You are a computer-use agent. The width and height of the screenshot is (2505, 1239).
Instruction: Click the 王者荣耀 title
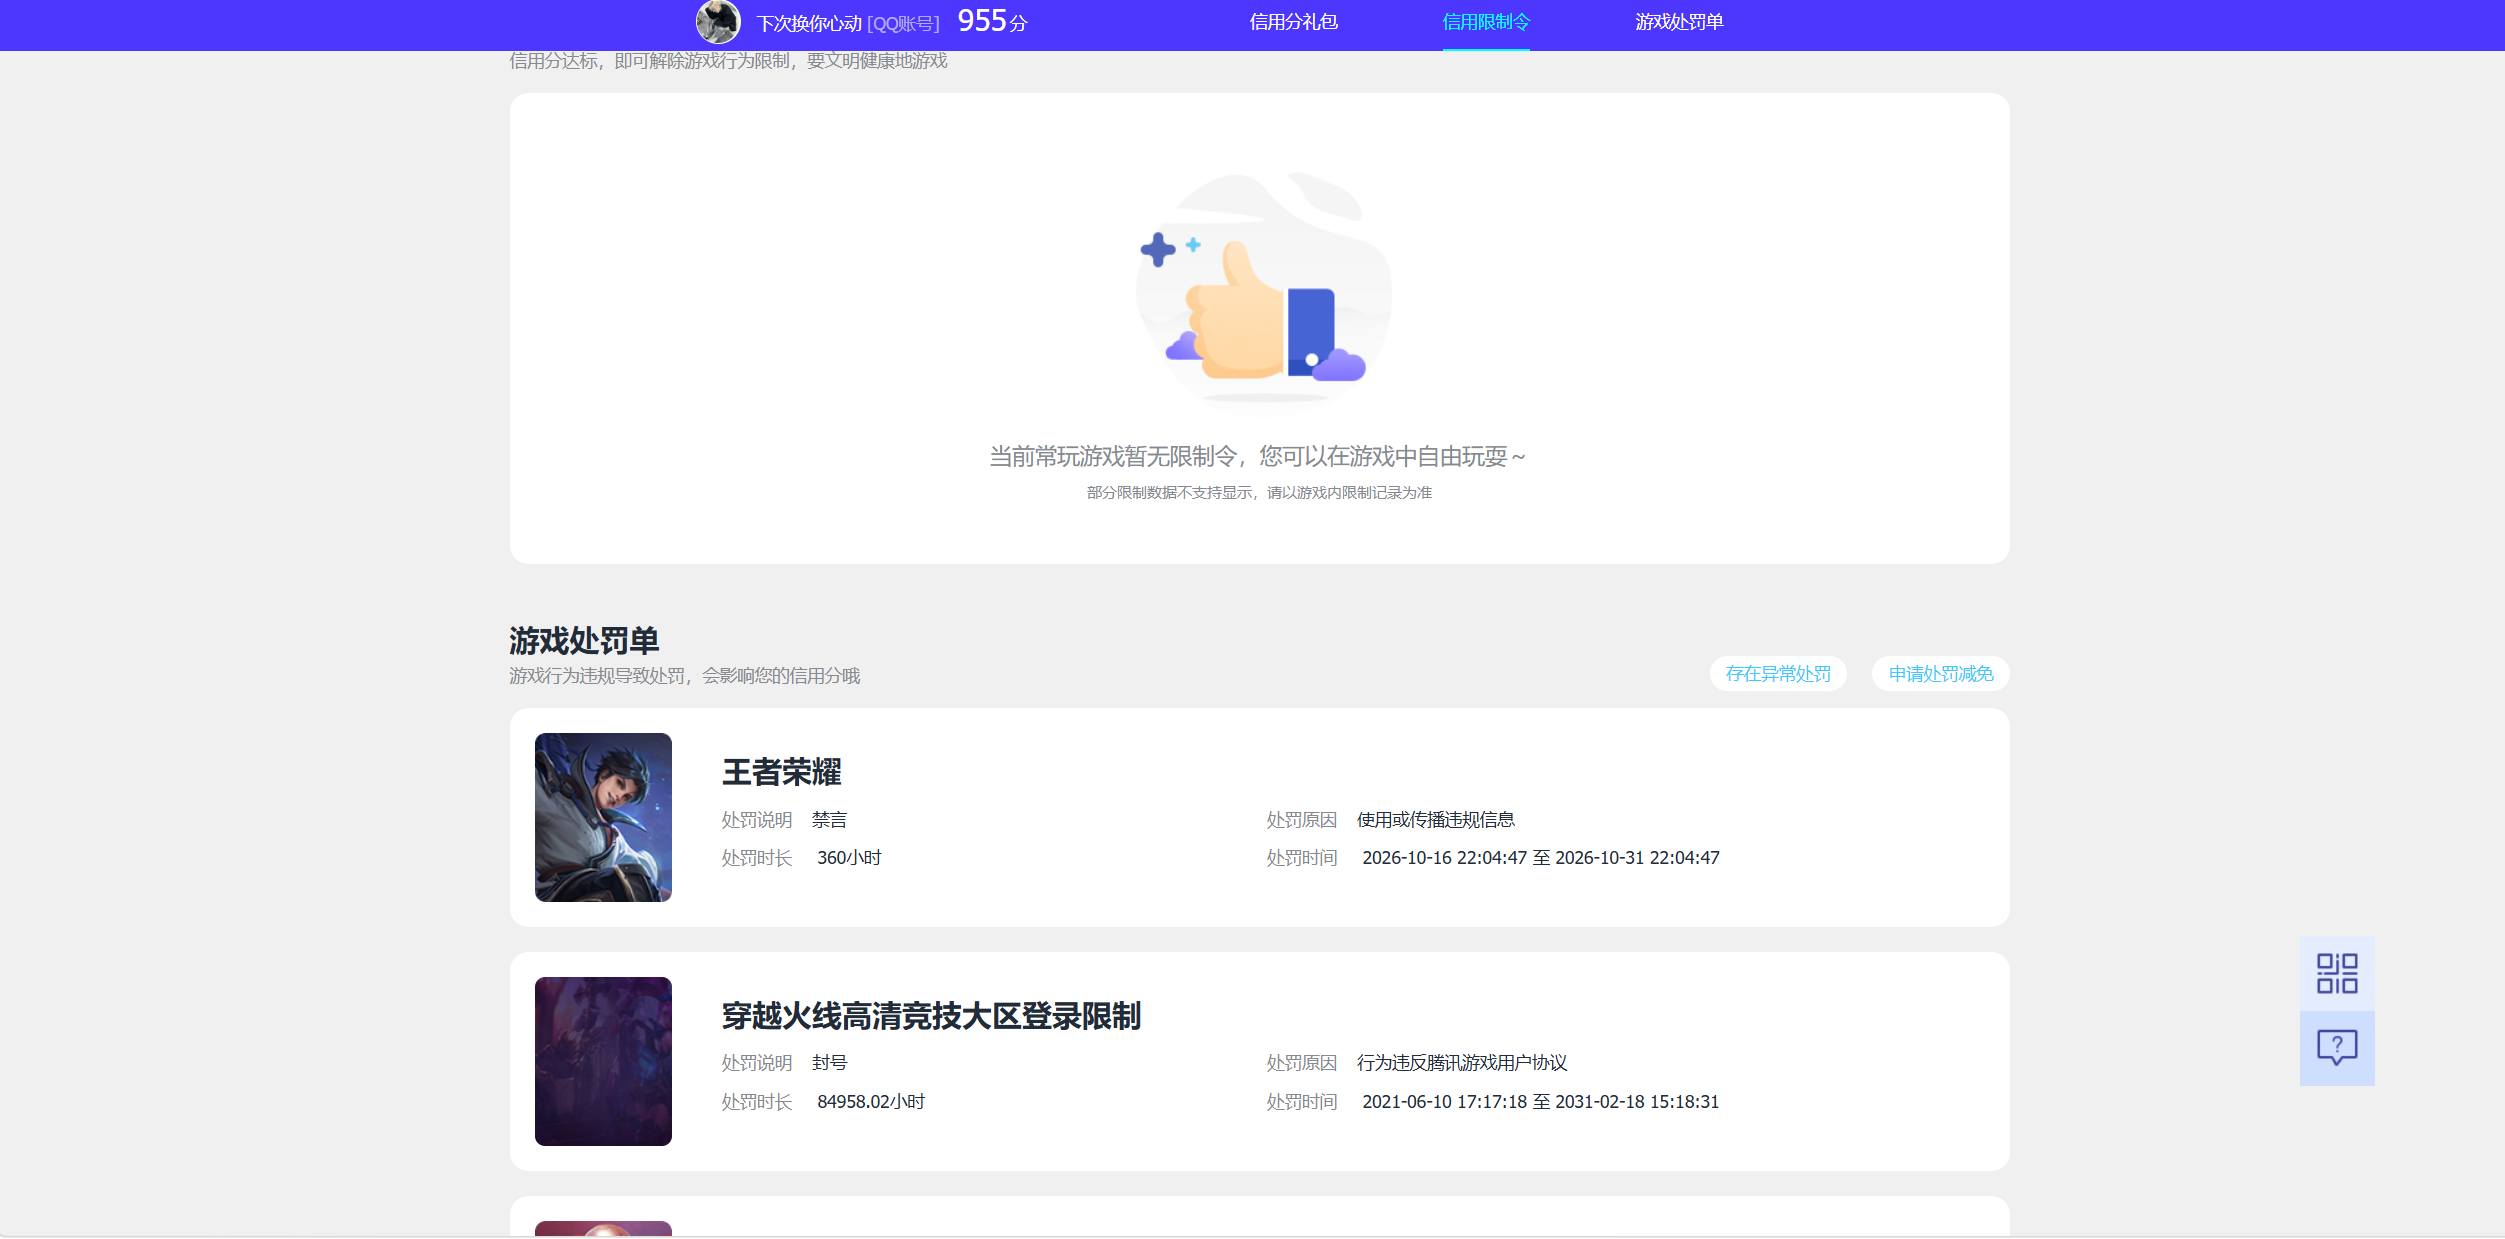[x=782, y=772]
